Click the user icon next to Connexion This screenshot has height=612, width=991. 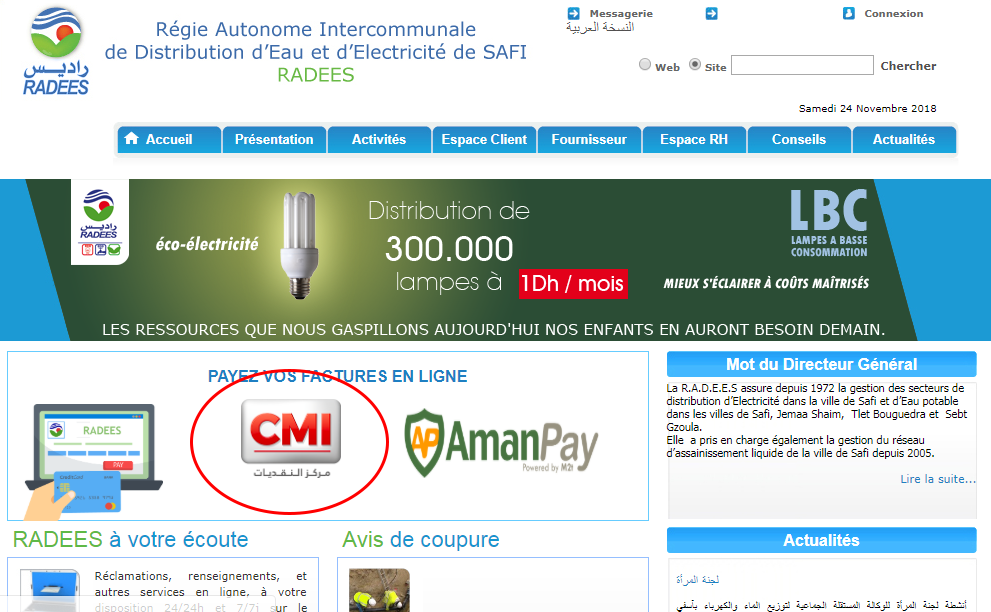(849, 14)
